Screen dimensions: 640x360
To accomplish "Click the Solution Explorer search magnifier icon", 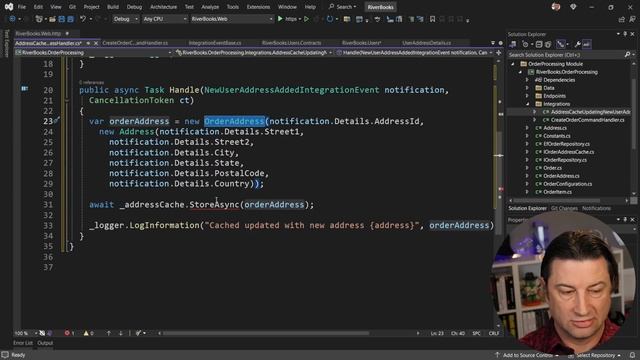I will click(627, 55).
